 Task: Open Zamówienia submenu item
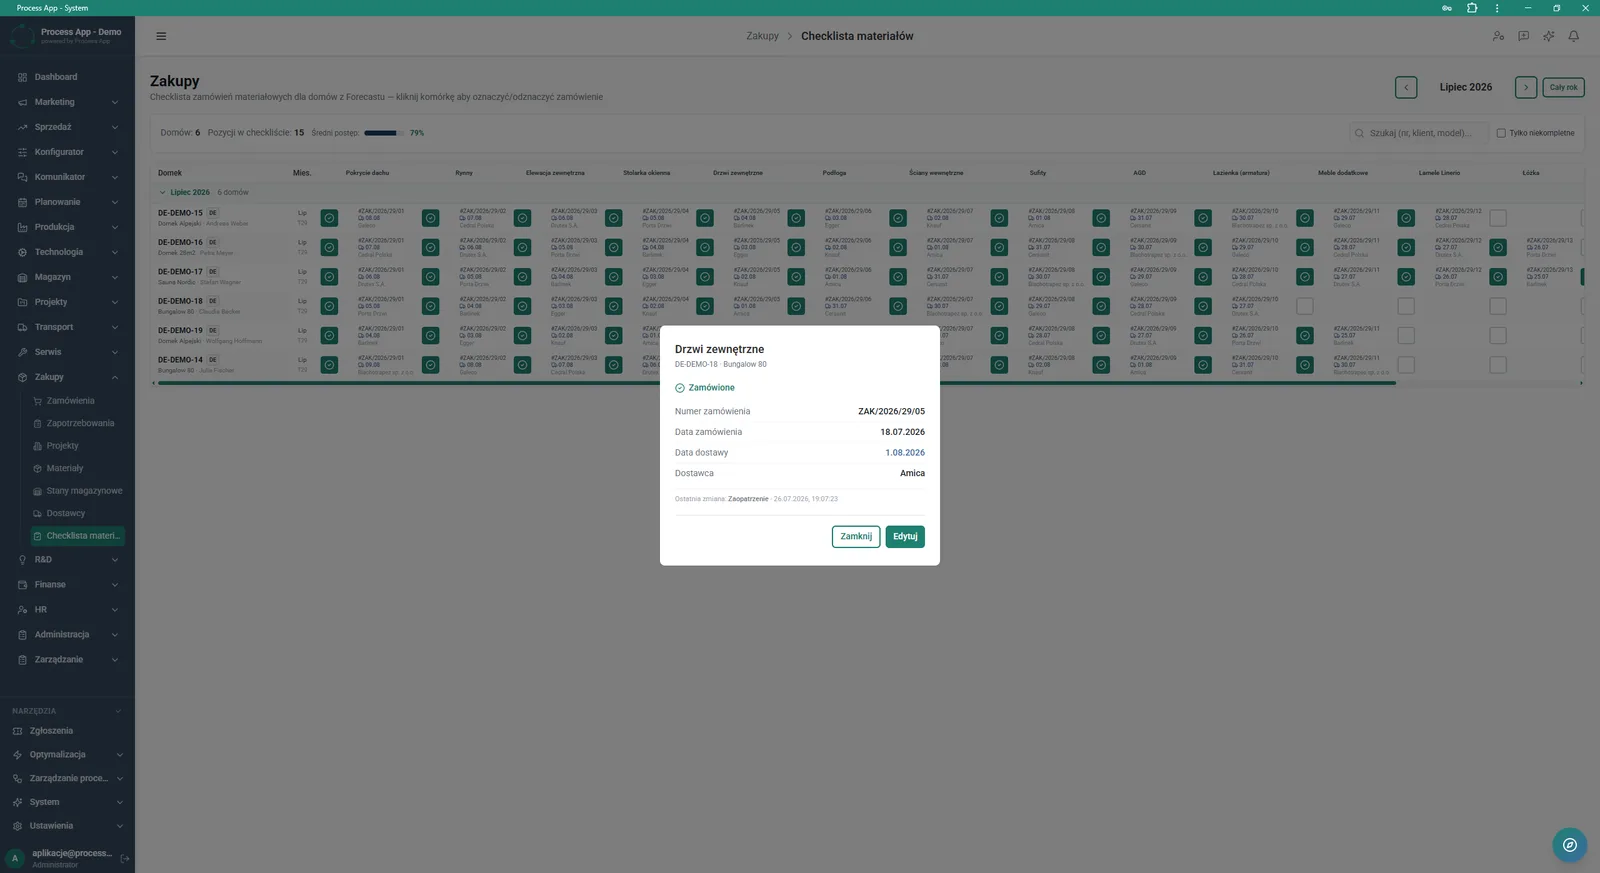point(77,401)
